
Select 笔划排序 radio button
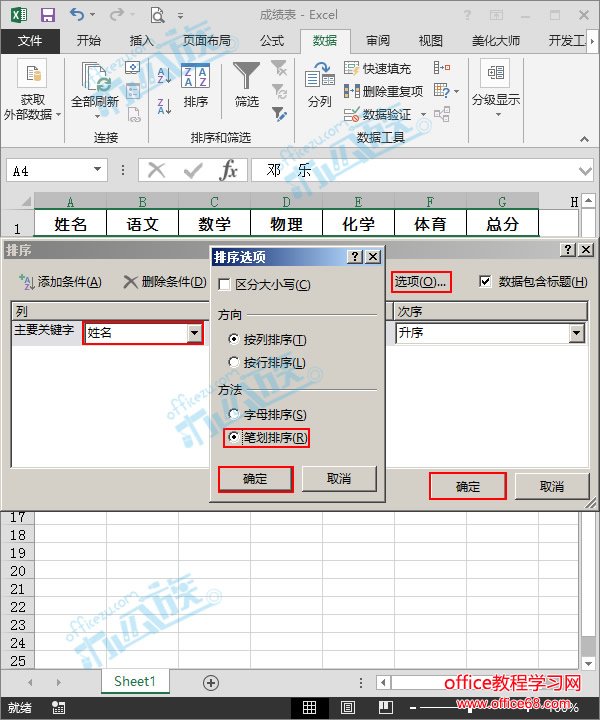234,437
